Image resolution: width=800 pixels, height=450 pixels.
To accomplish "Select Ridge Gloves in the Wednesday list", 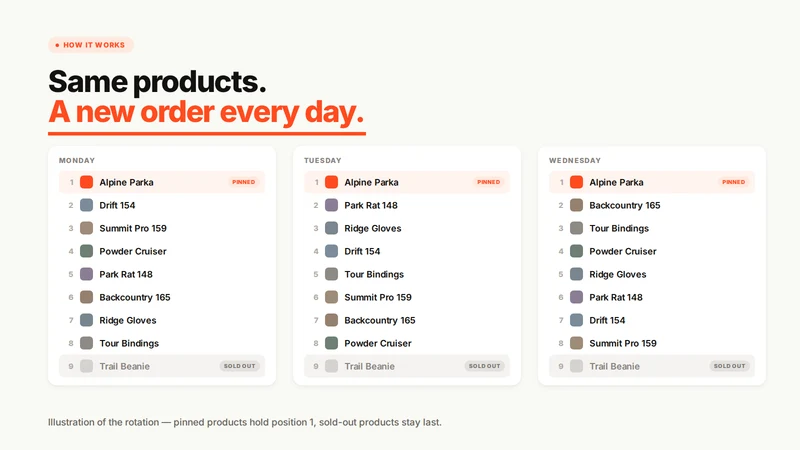I will point(652,274).
